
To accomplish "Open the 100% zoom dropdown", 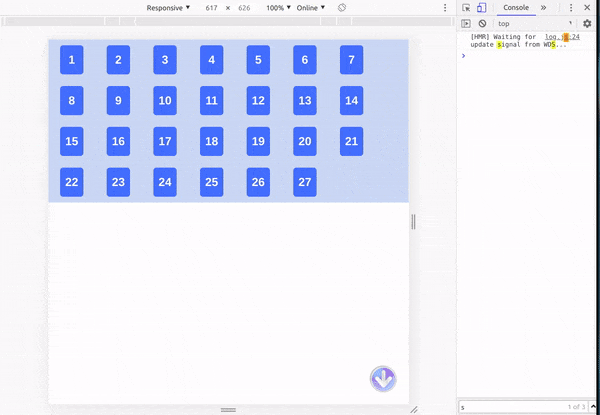I will (x=278, y=8).
